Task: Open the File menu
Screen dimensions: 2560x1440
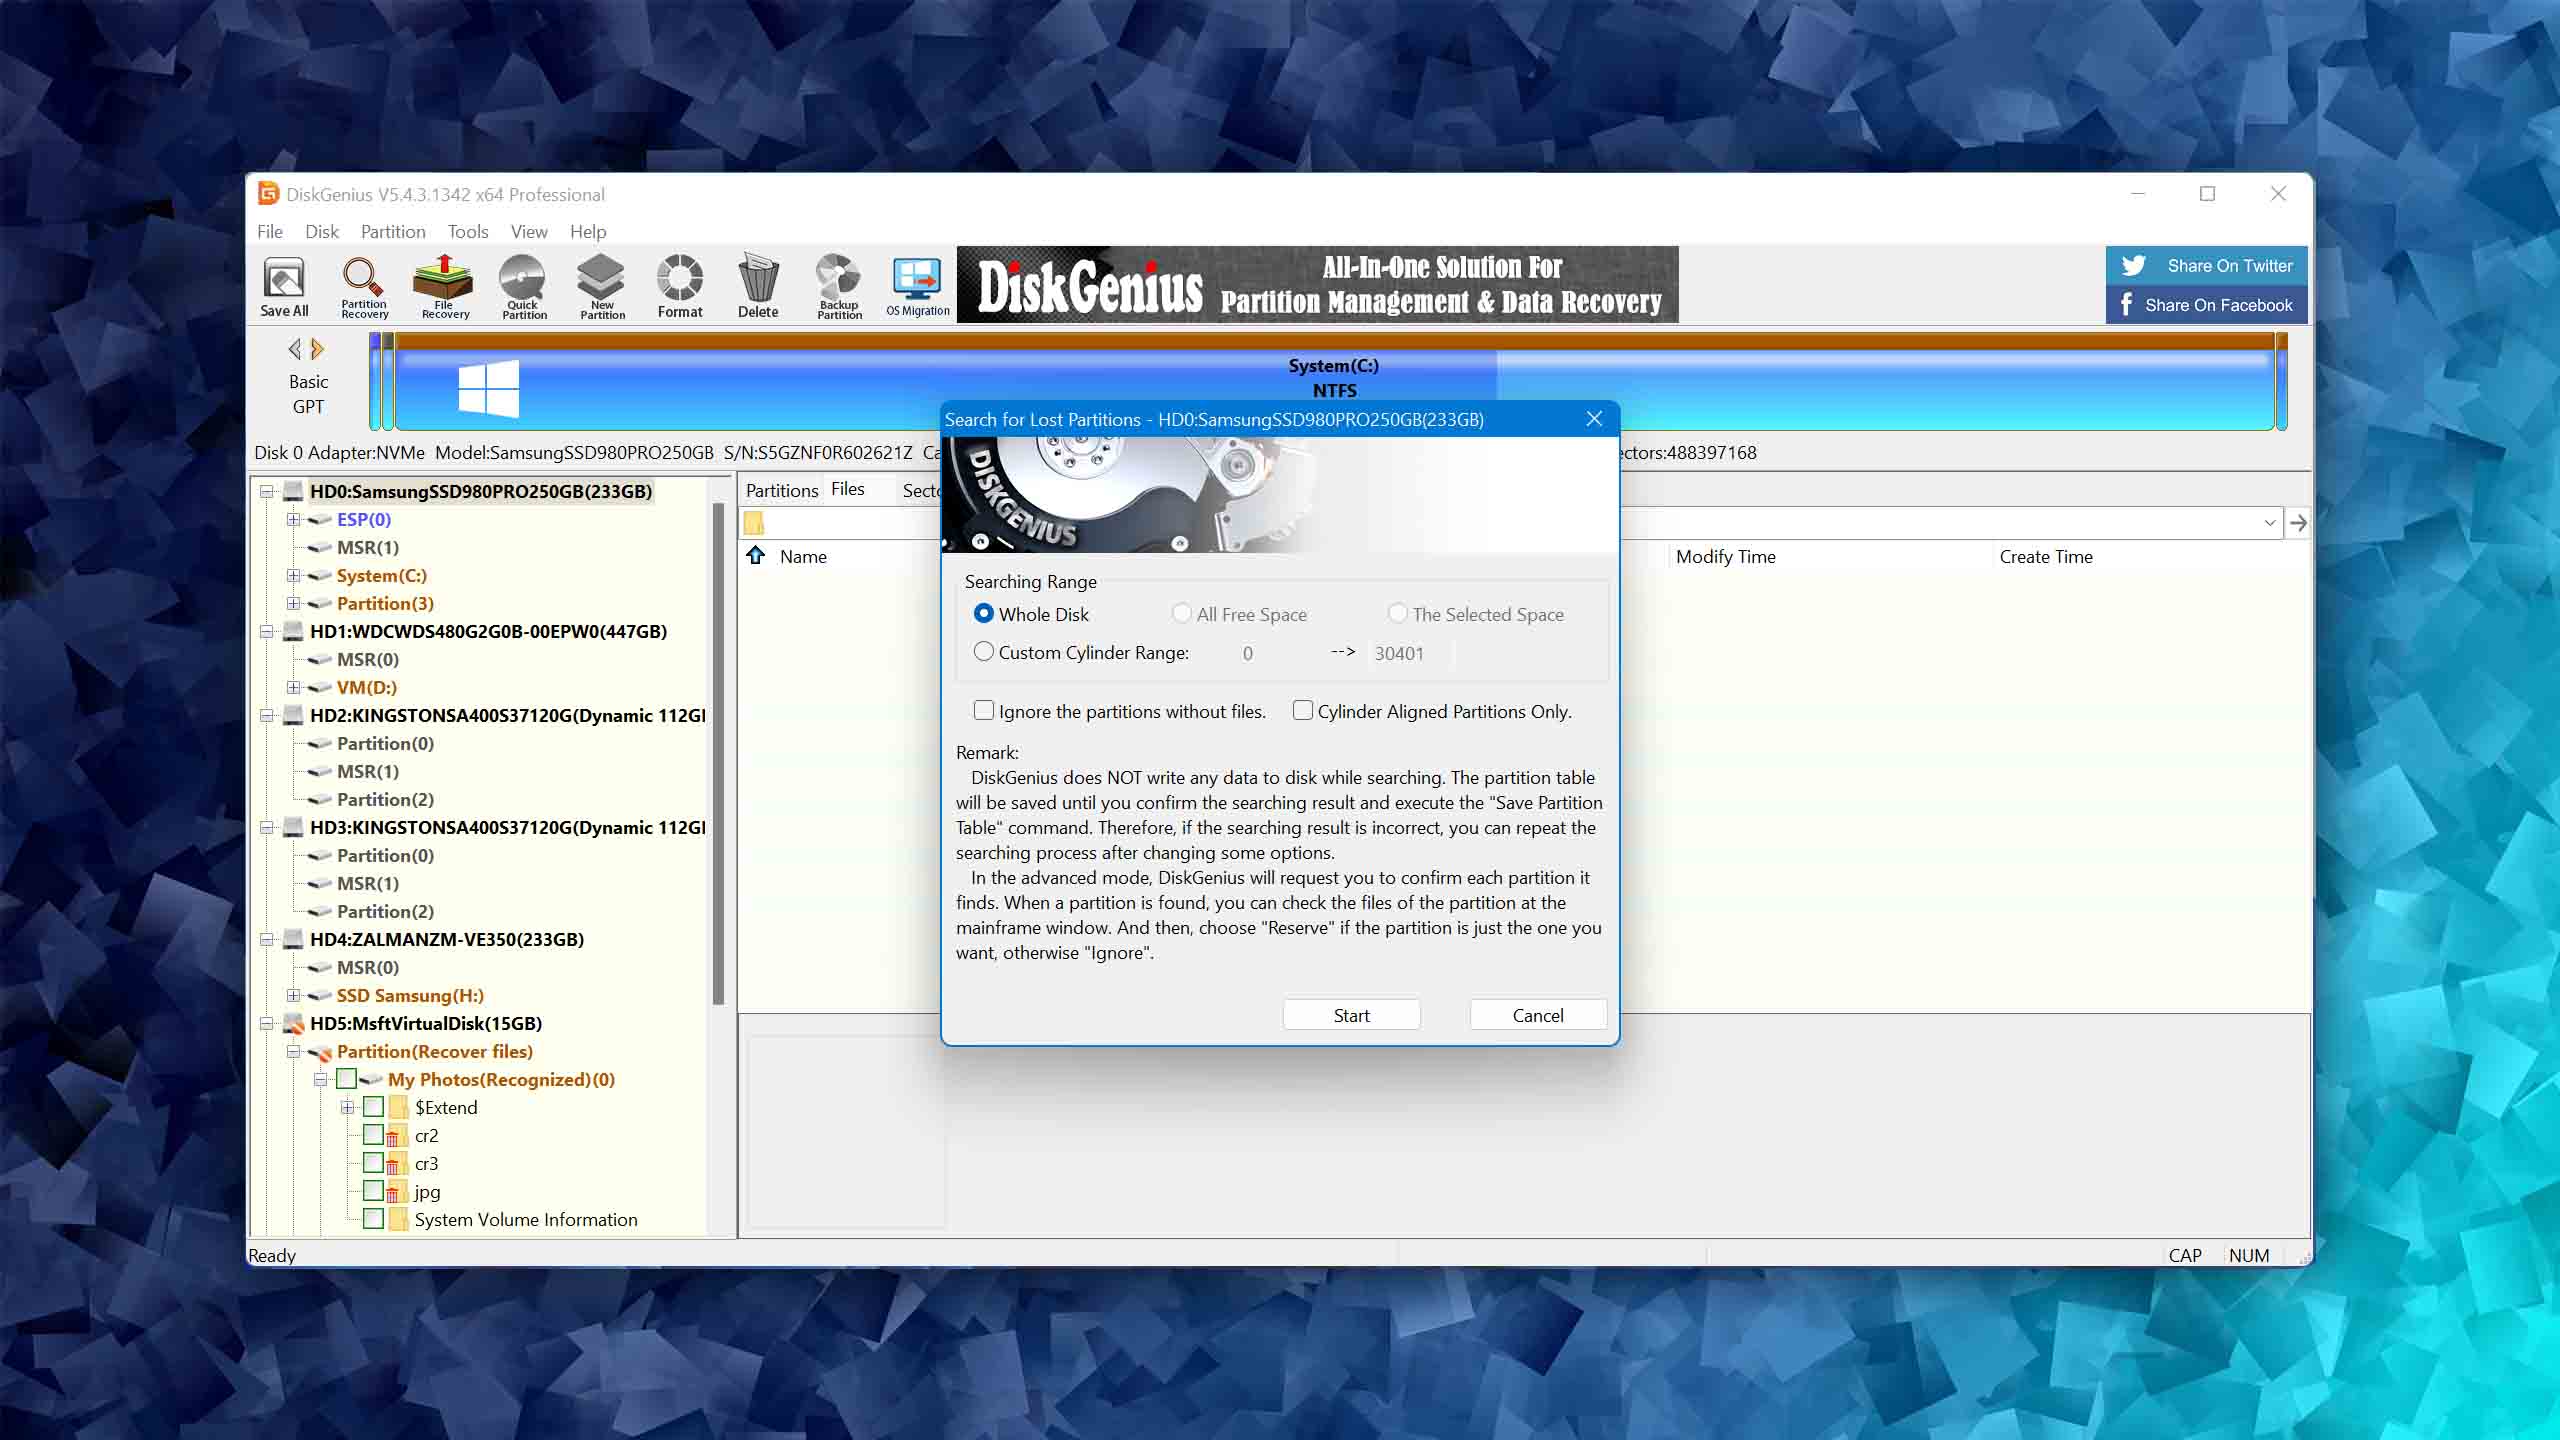Action: (x=270, y=231)
